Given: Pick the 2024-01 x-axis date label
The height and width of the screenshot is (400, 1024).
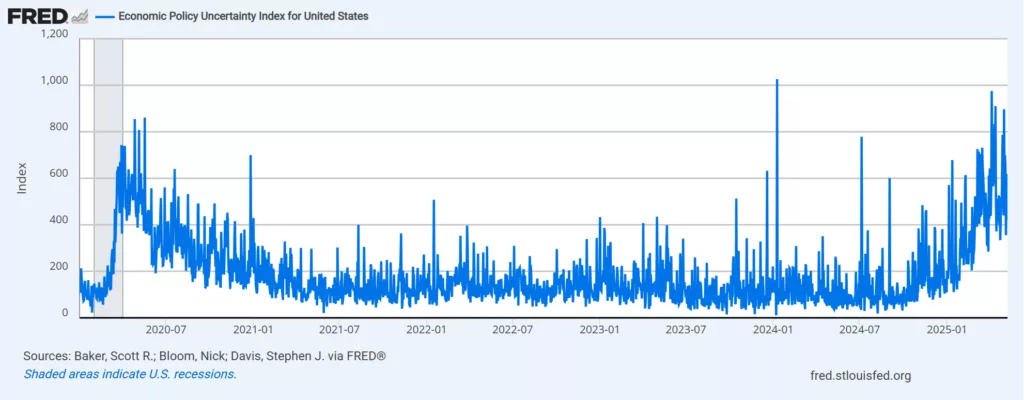Looking at the screenshot, I should [773, 328].
